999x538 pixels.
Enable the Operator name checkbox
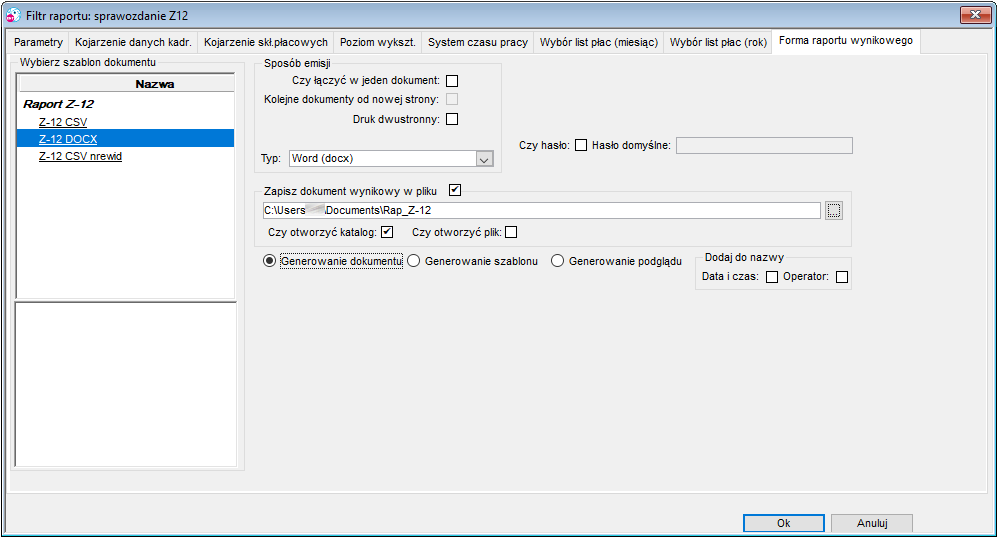coord(842,277)
